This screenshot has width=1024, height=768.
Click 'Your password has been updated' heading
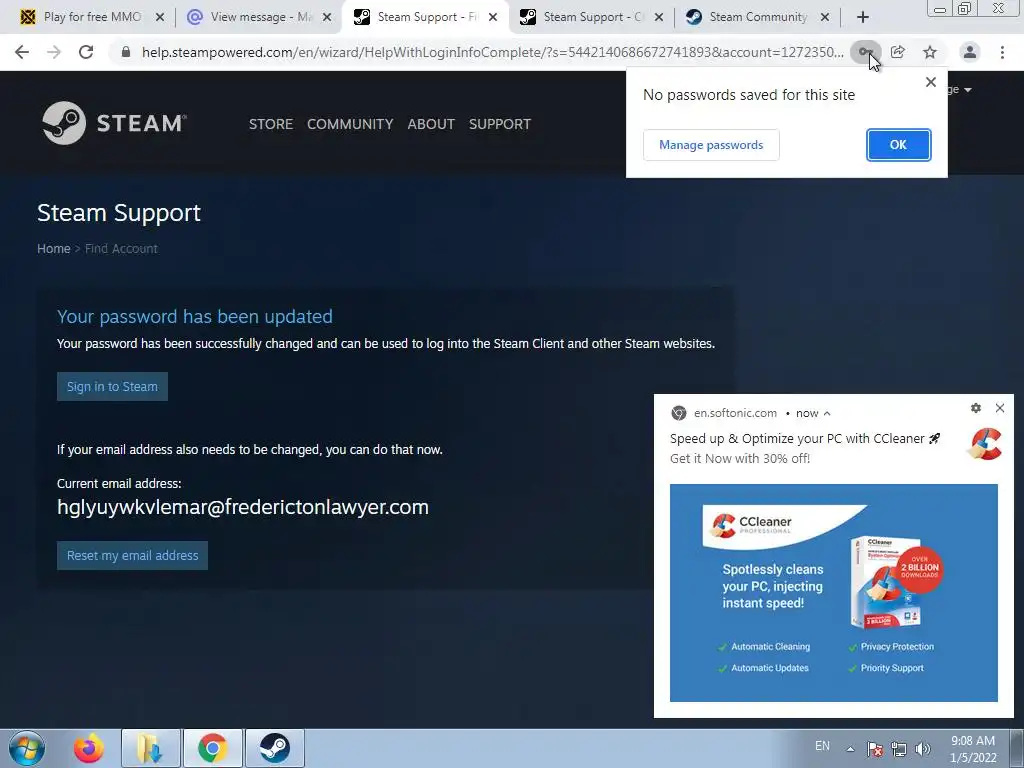195,317
